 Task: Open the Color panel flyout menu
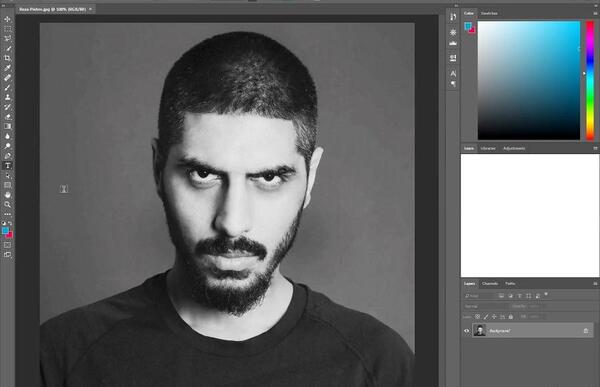click(595, 13)
